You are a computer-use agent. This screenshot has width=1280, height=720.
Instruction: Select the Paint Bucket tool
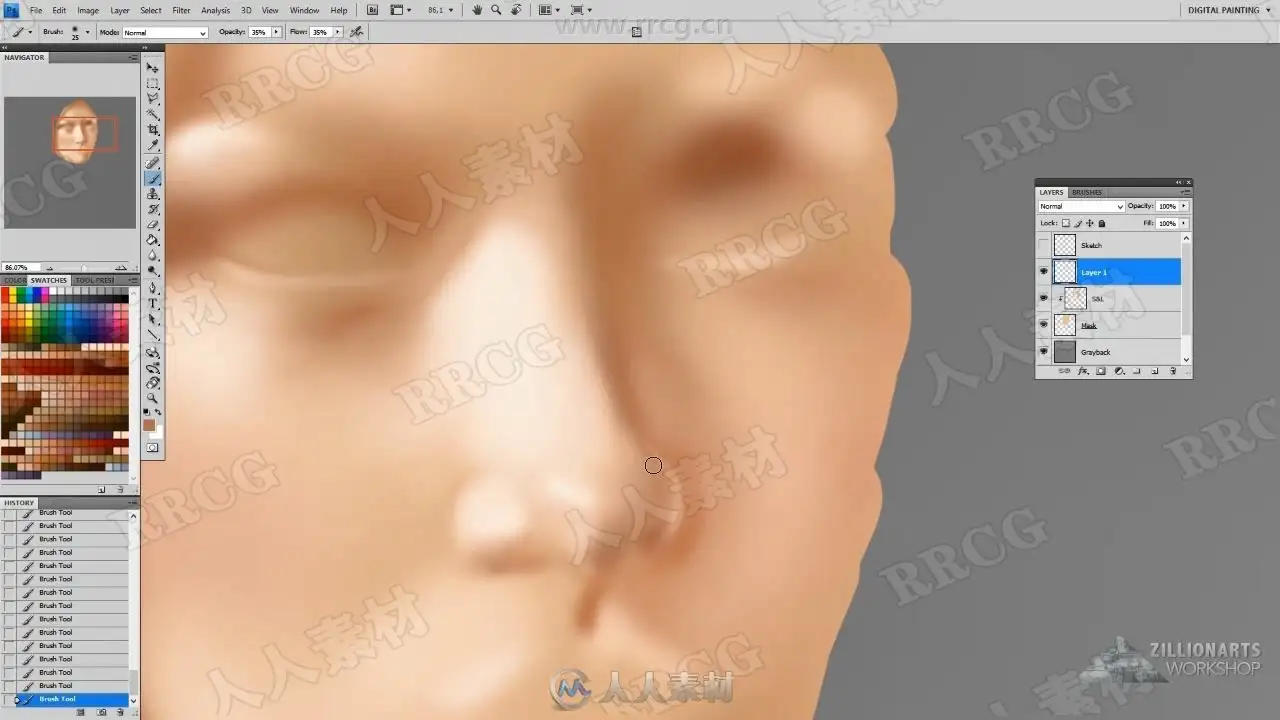(x=153, y=240)
